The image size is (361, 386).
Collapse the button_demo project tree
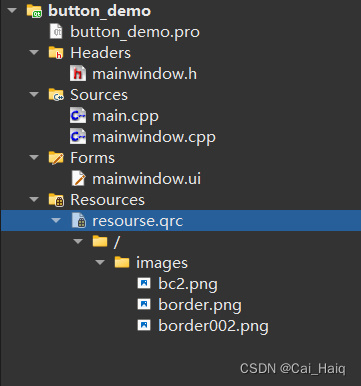(12, 10)
